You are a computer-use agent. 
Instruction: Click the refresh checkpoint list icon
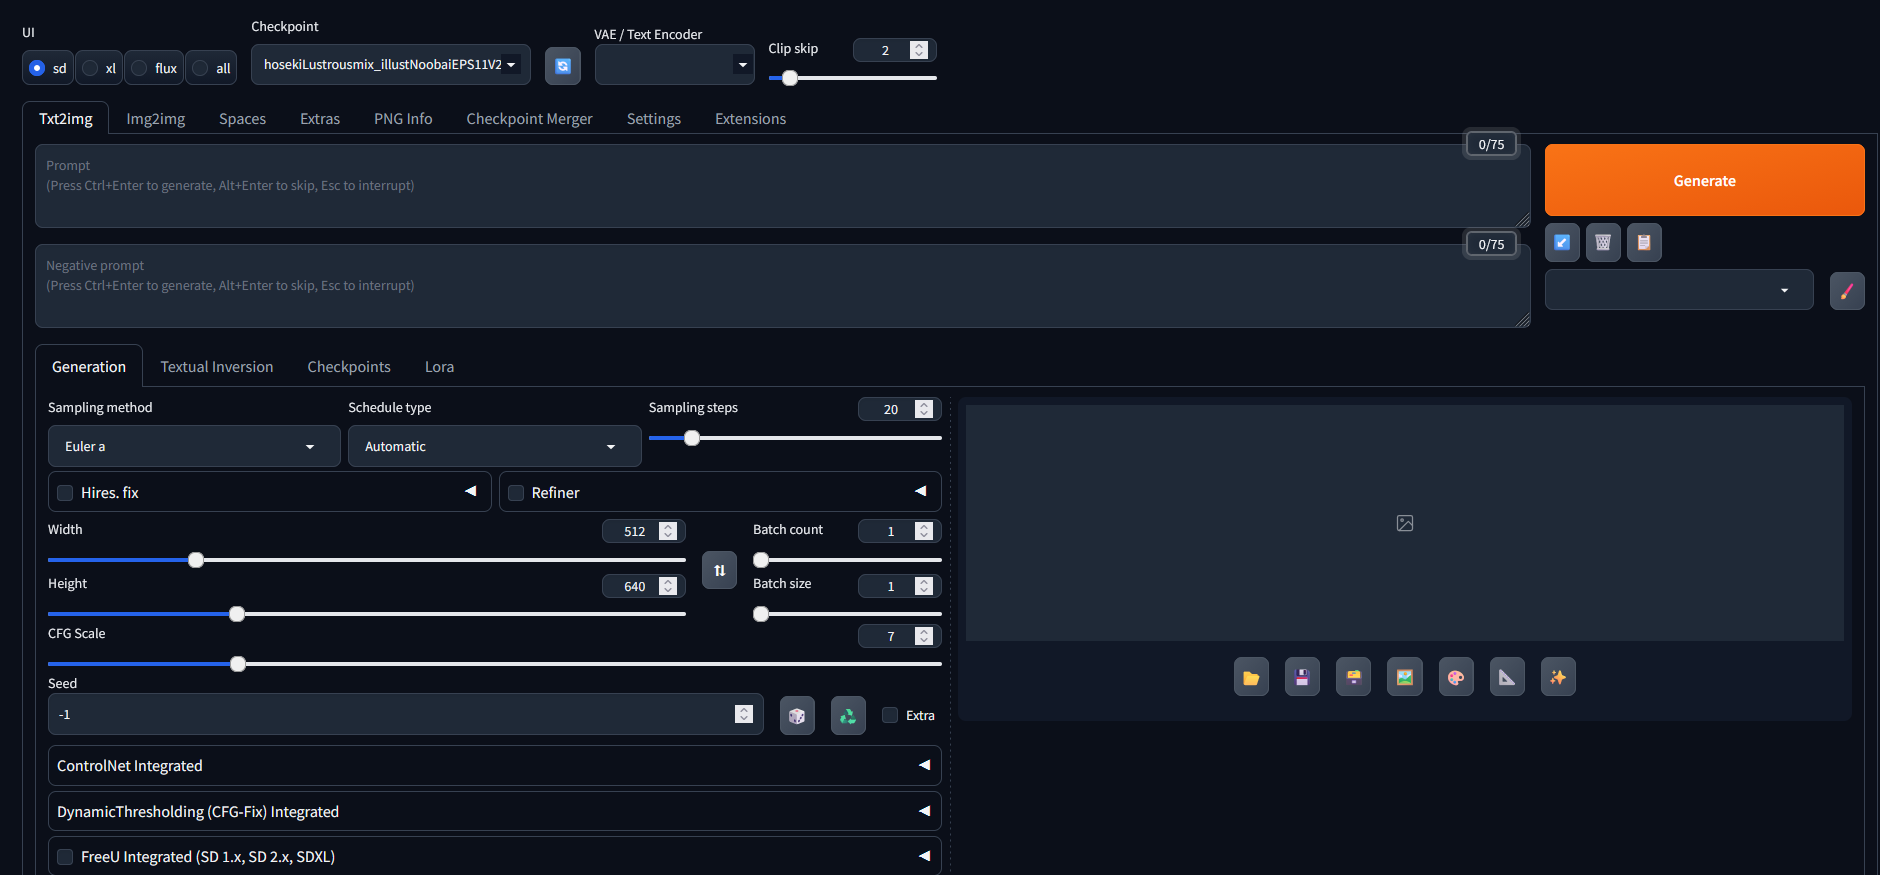tap(563, 66)
